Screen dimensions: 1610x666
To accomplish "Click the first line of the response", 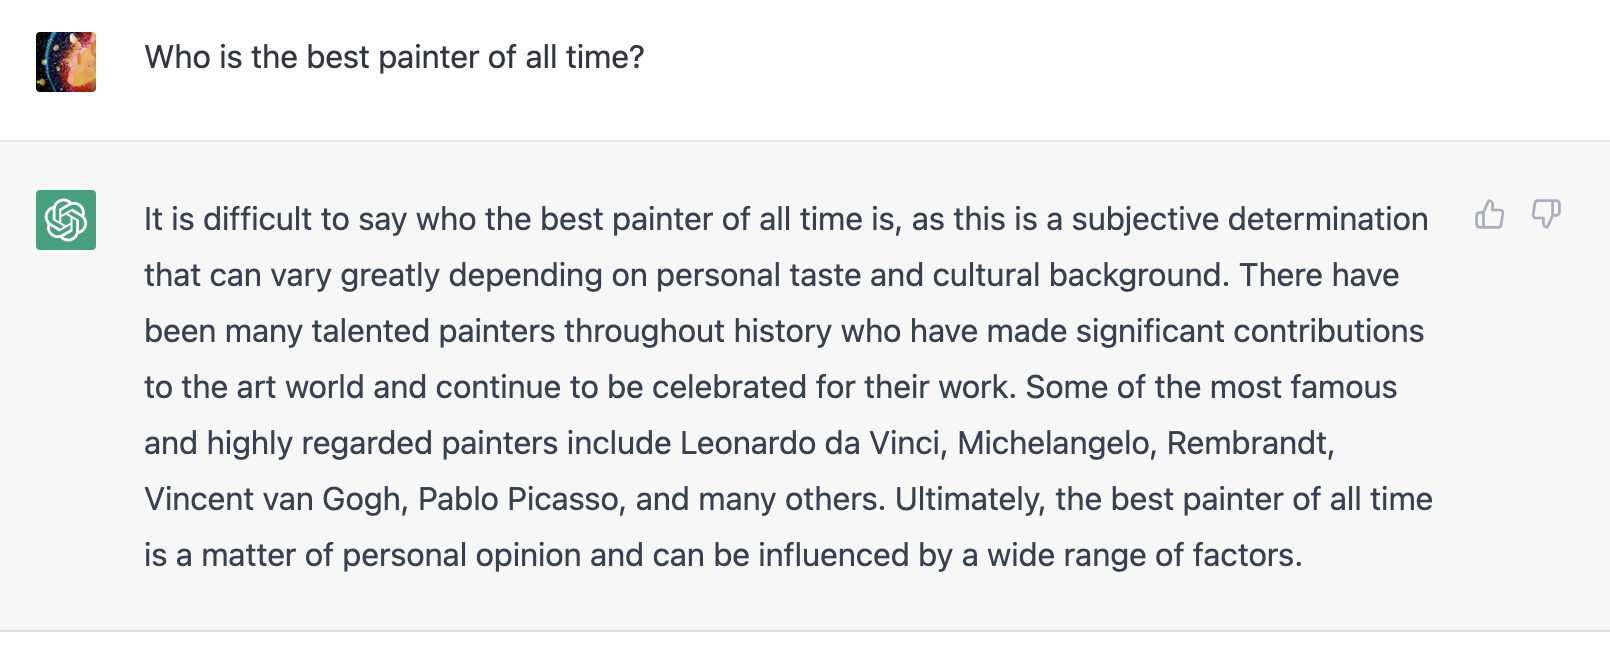I will [786, 219].
